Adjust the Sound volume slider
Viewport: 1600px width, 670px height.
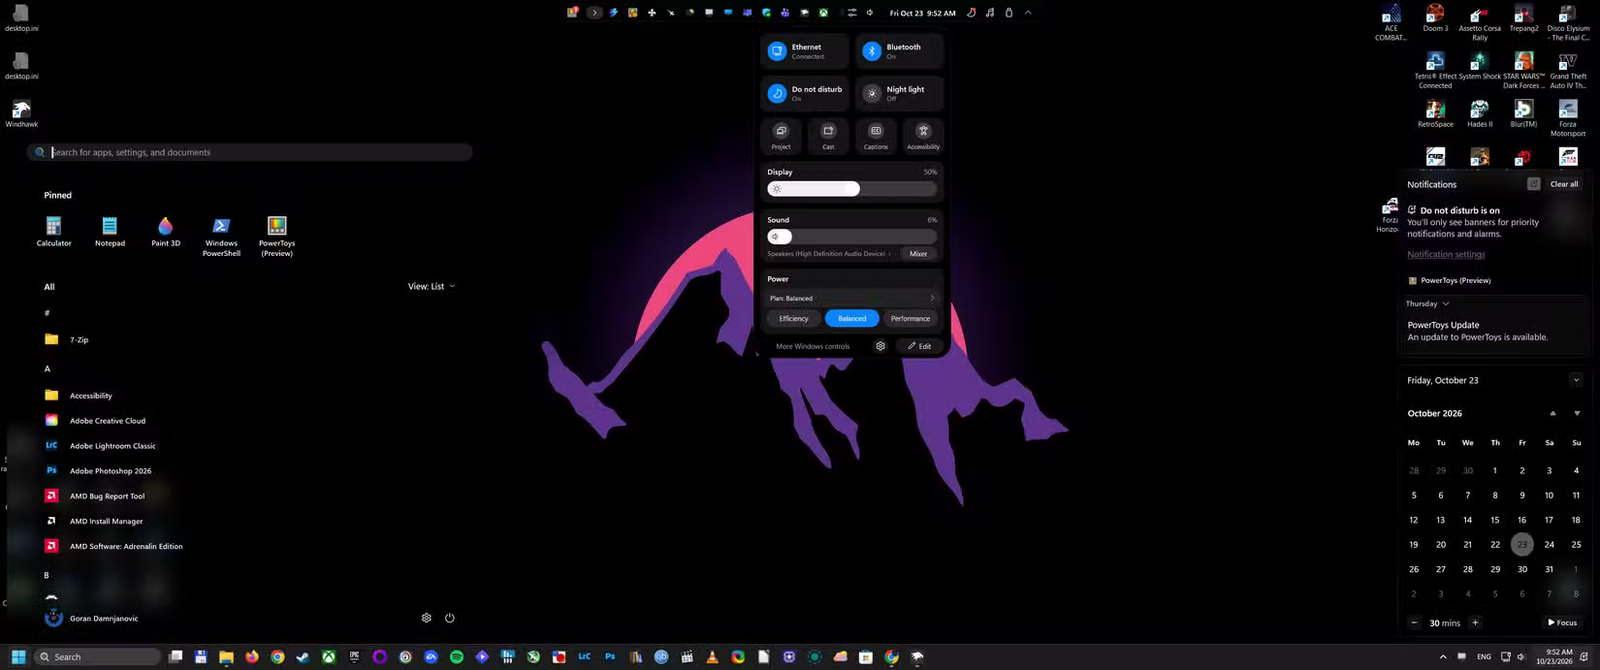pos(852,237)
